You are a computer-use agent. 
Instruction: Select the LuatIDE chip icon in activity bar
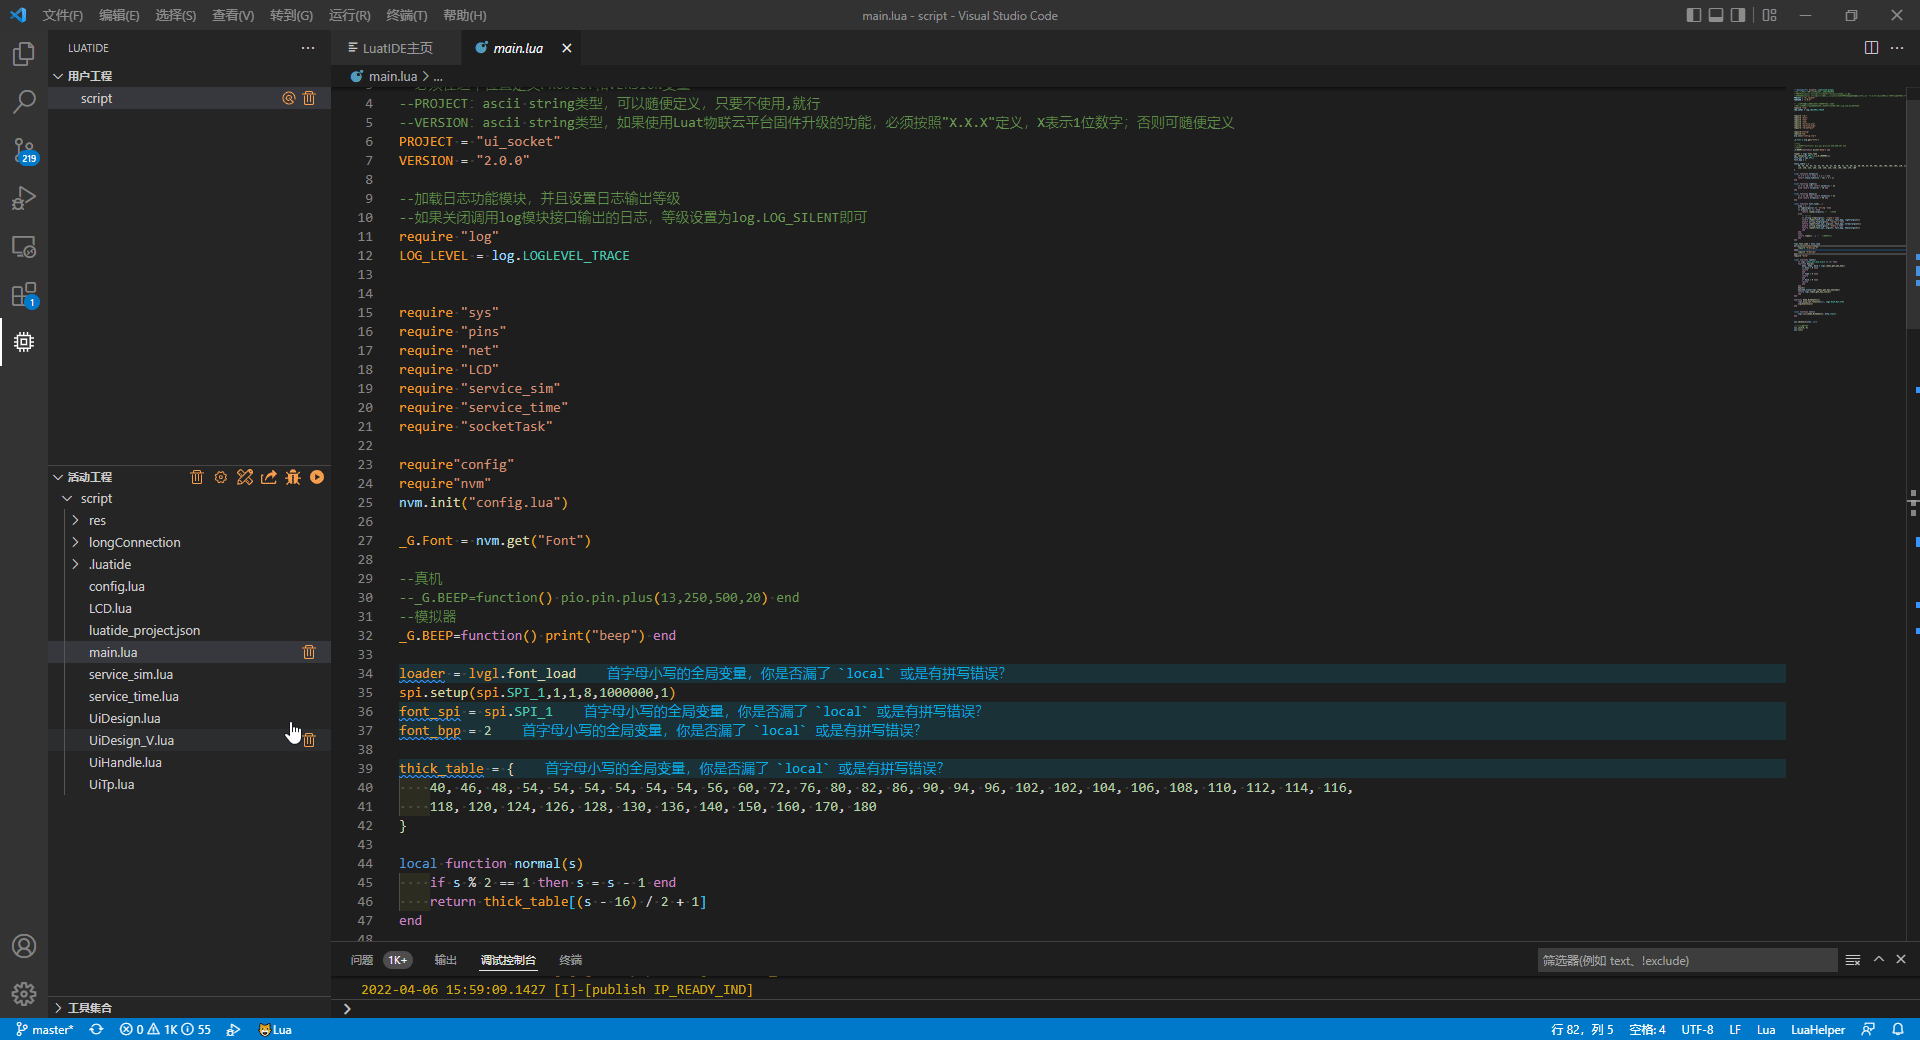click(24, 342)
